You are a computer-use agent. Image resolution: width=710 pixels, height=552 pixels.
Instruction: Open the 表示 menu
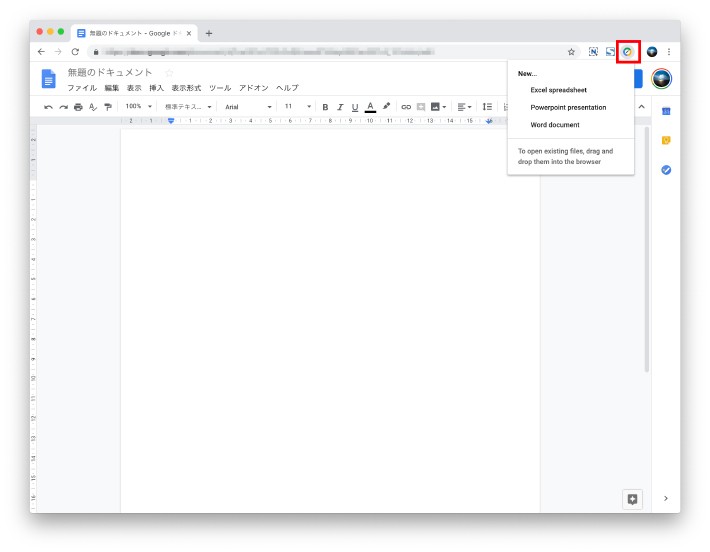(134, 88)
